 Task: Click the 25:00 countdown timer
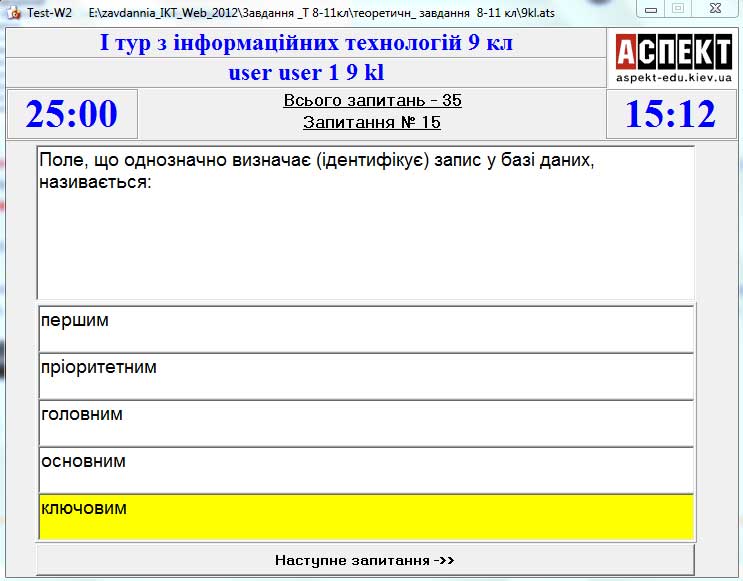pos(72,114)
